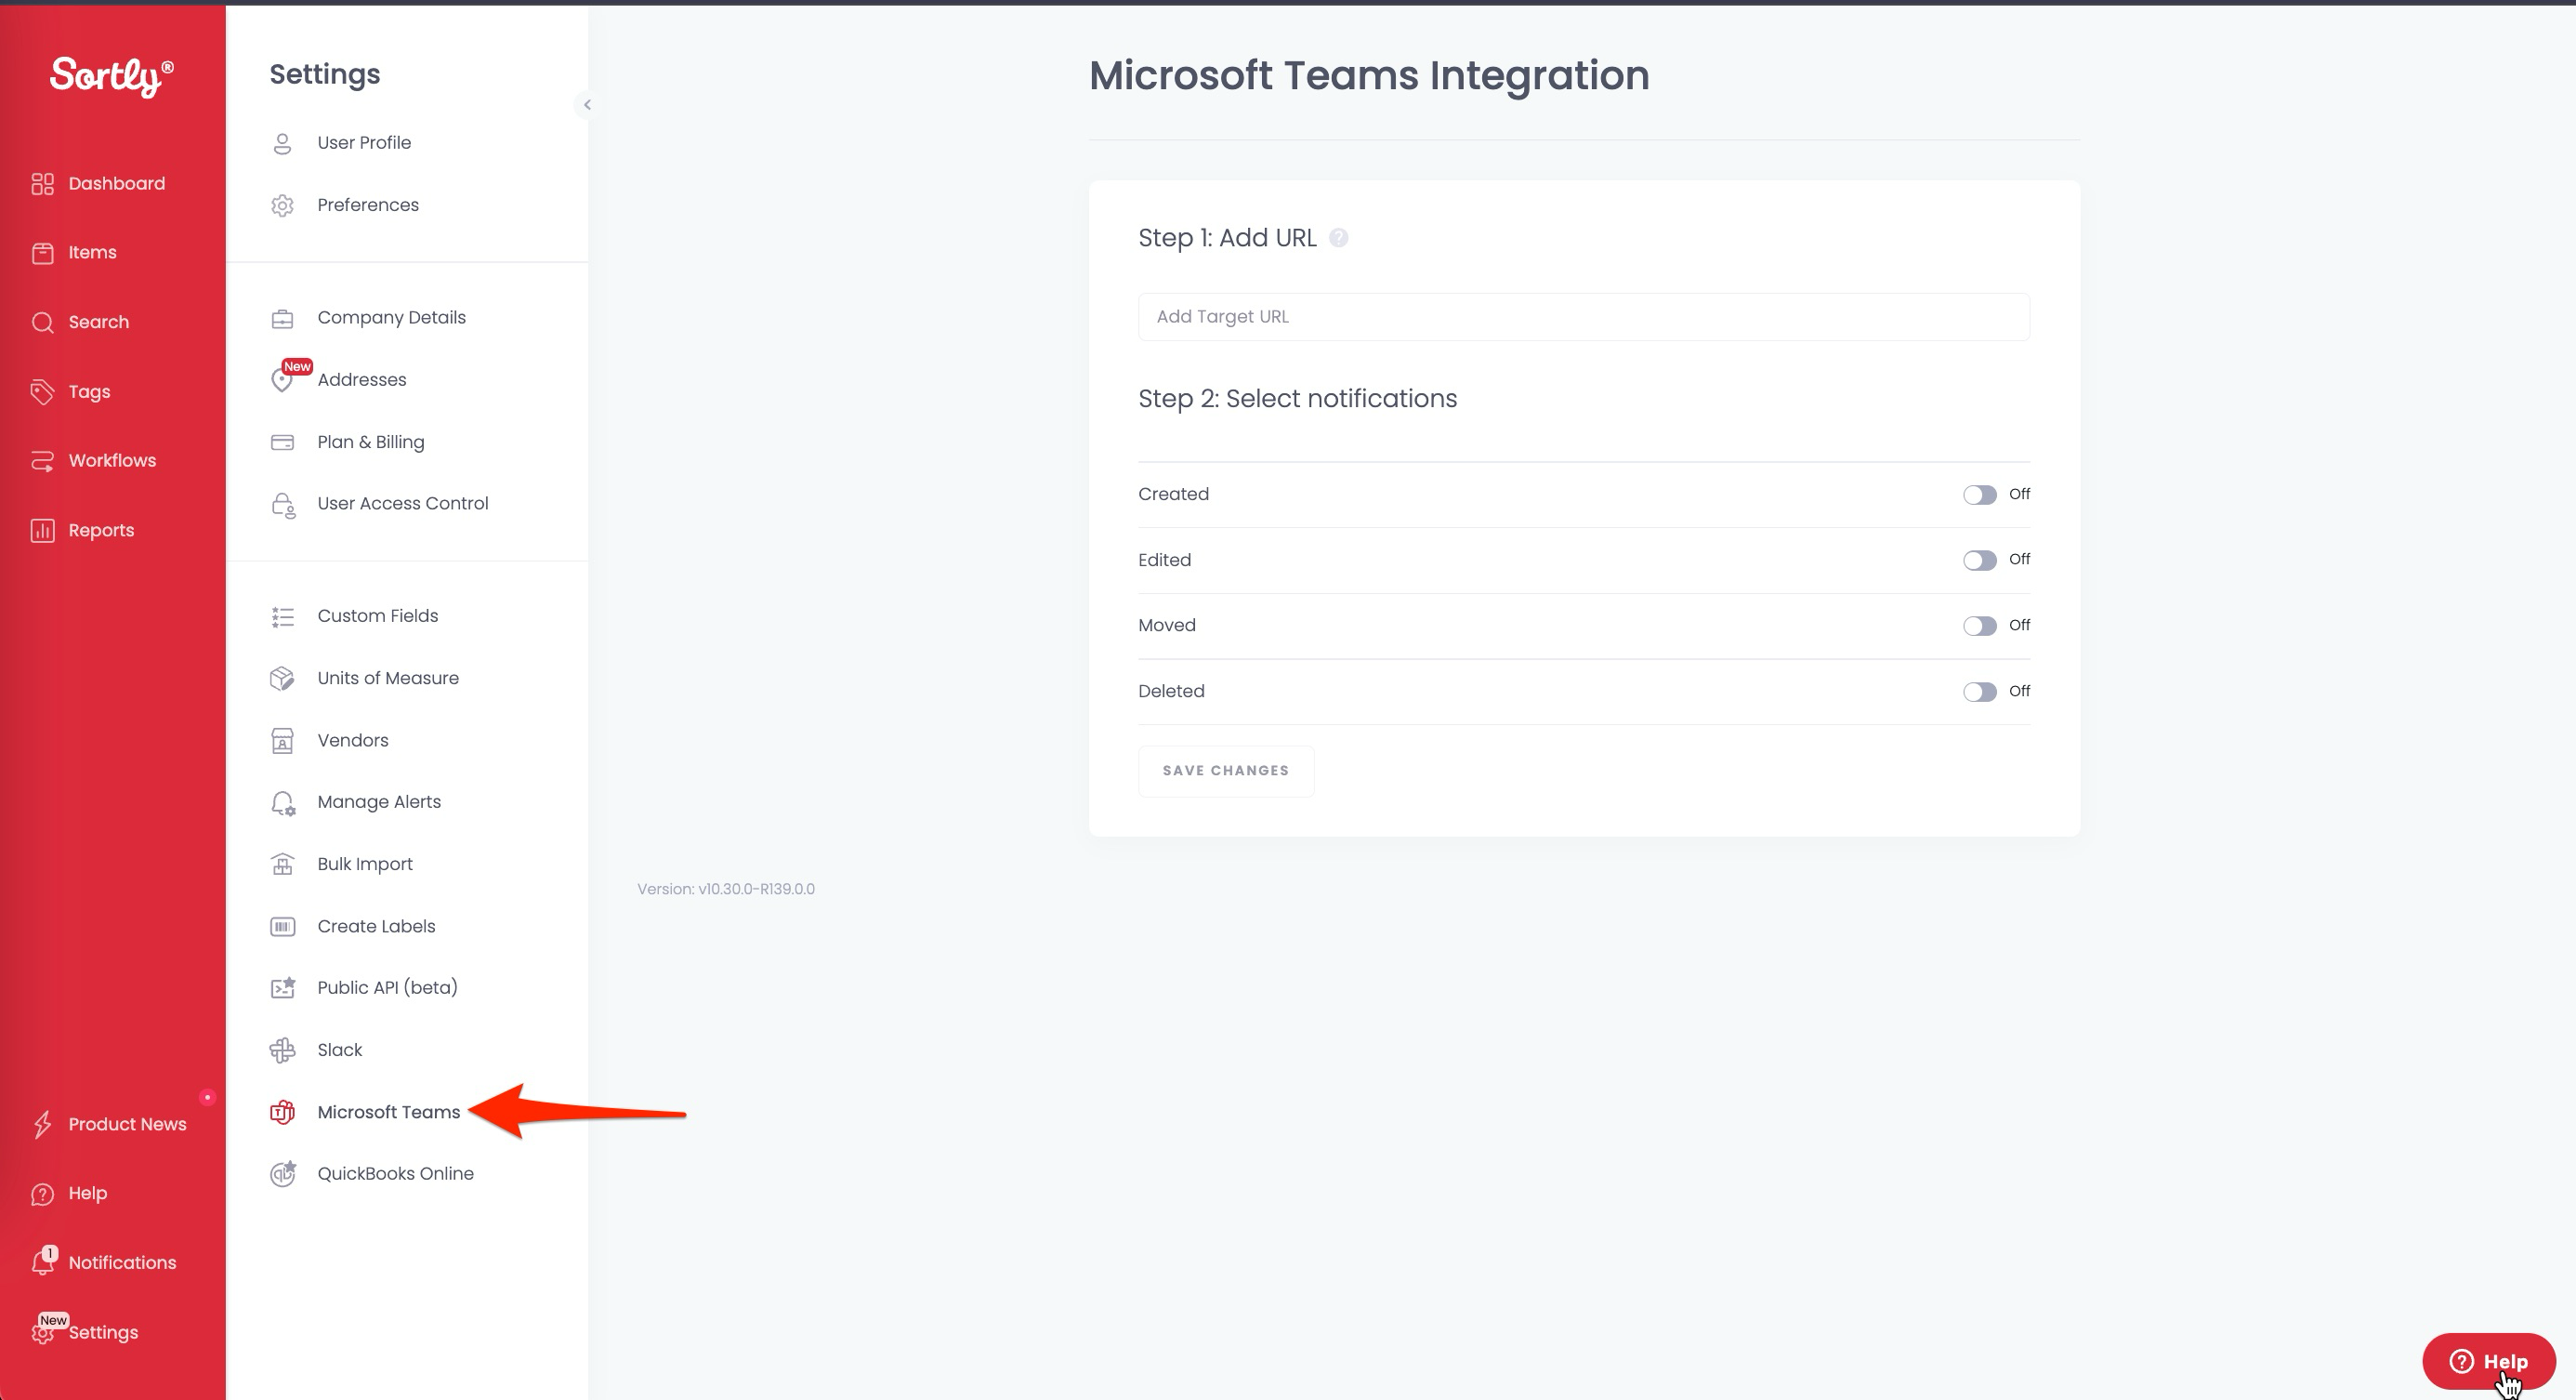Collapse the Settings panel with chevron
This screenshot has width=2576, height=1400.
pyautogui.click(x=587, y=104)
